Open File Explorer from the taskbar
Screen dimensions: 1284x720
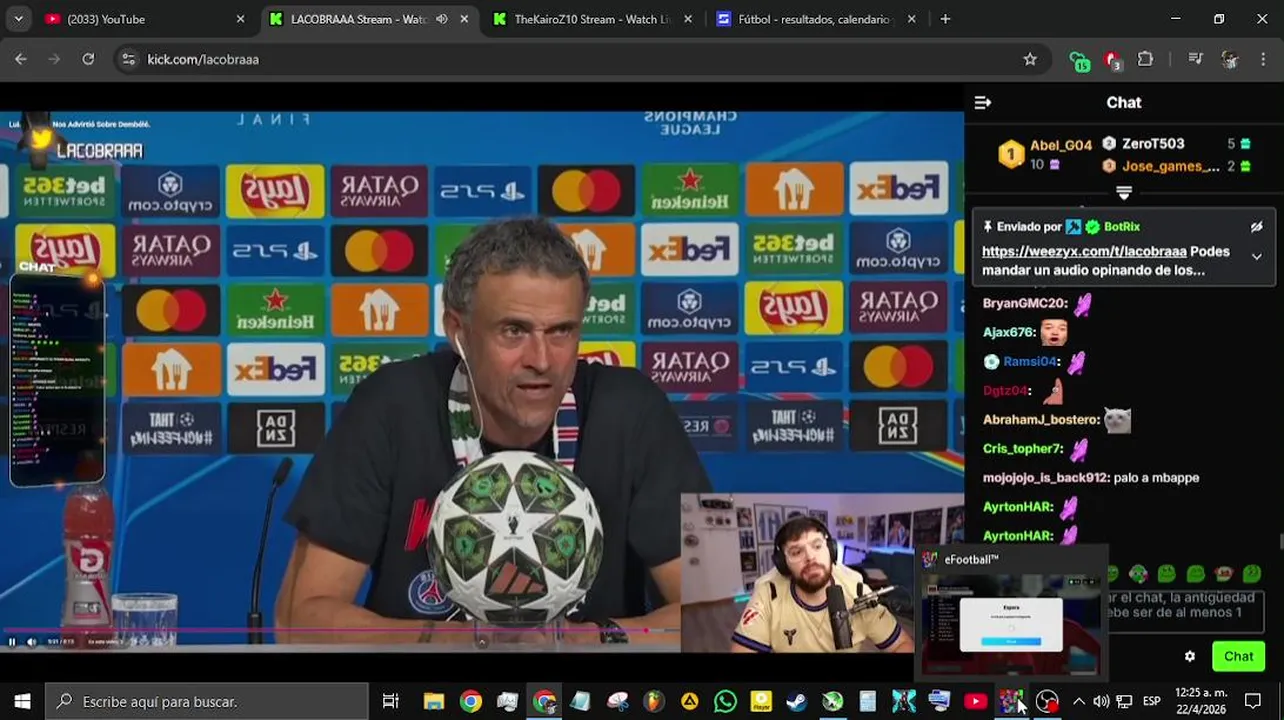point(434,702)
